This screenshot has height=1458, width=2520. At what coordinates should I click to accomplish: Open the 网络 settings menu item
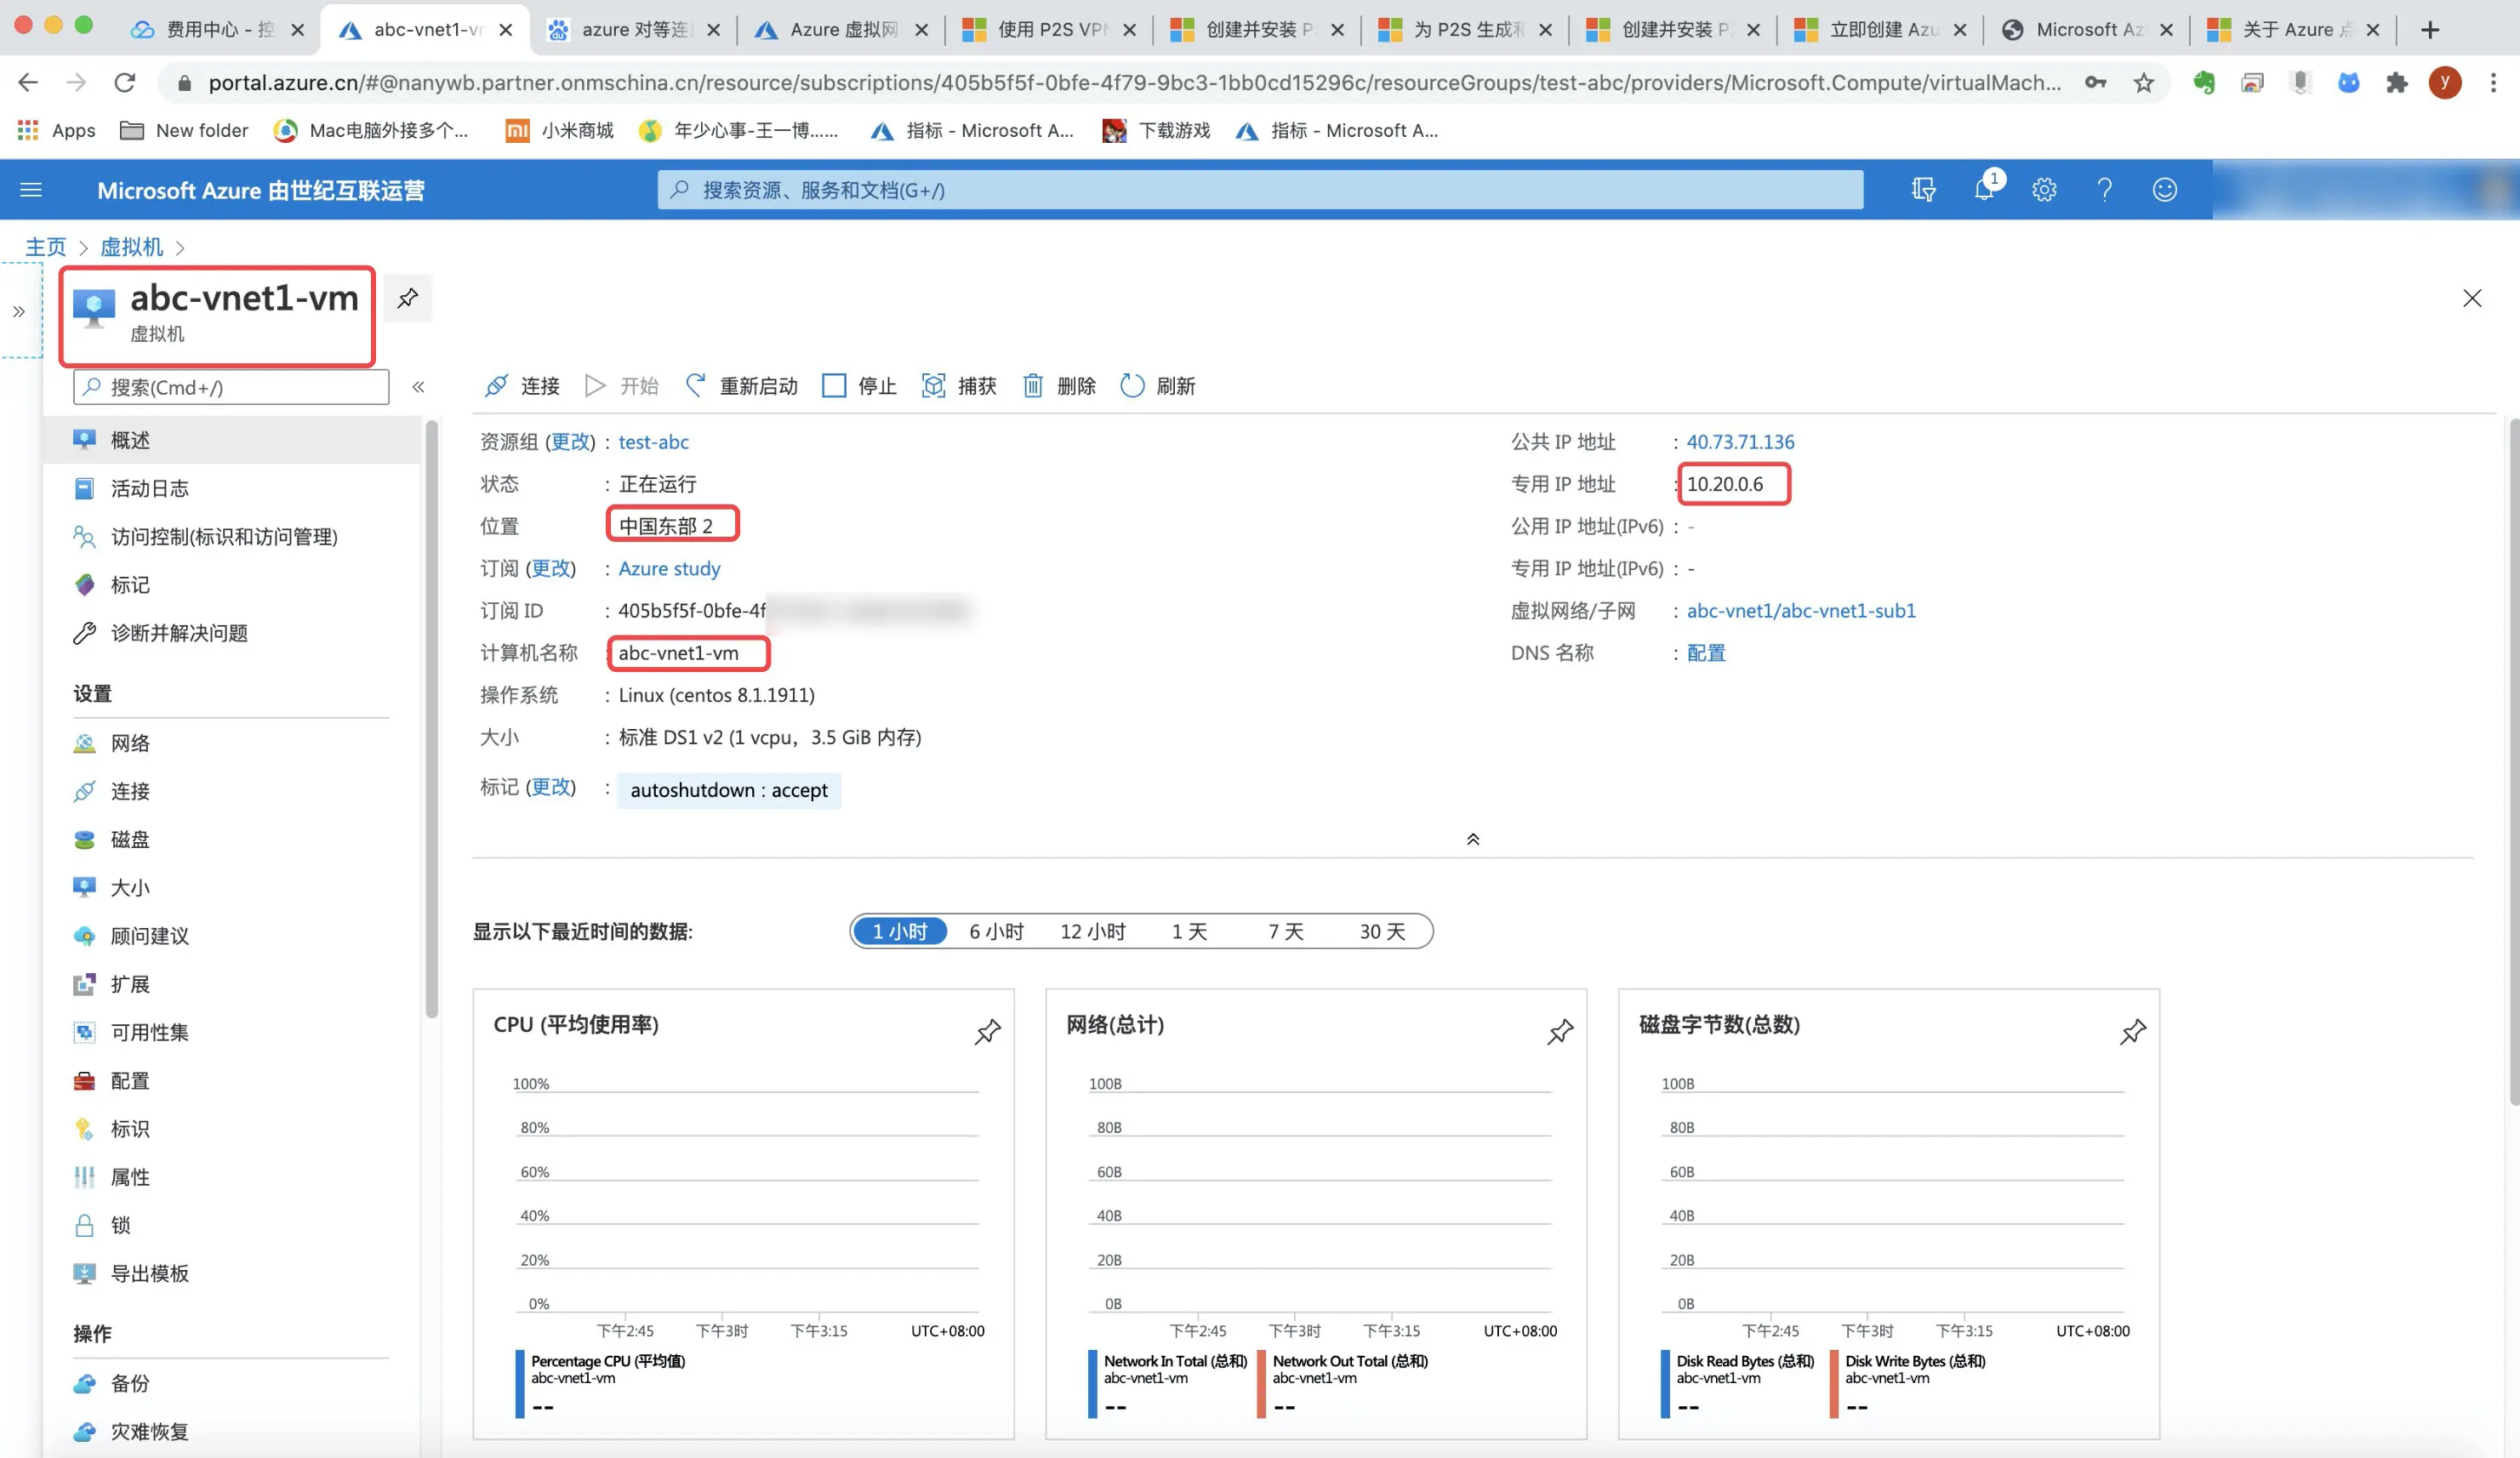130,743
